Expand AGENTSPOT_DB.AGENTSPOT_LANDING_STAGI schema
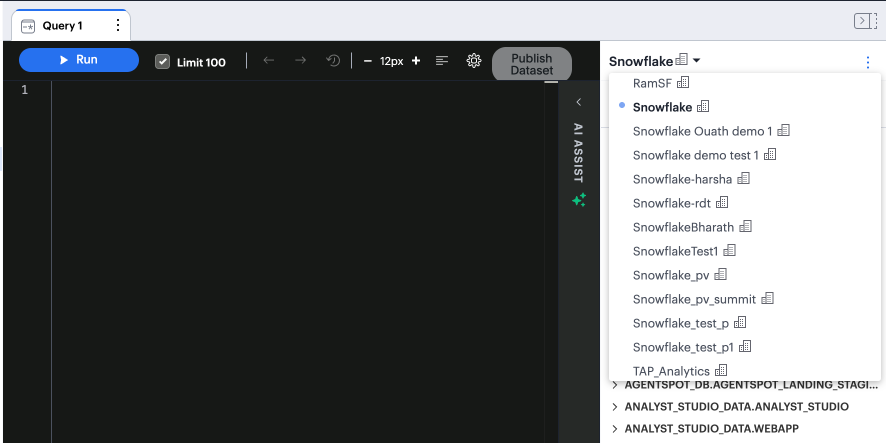Viewport: 886px width, 443px height. pos(615,385)
